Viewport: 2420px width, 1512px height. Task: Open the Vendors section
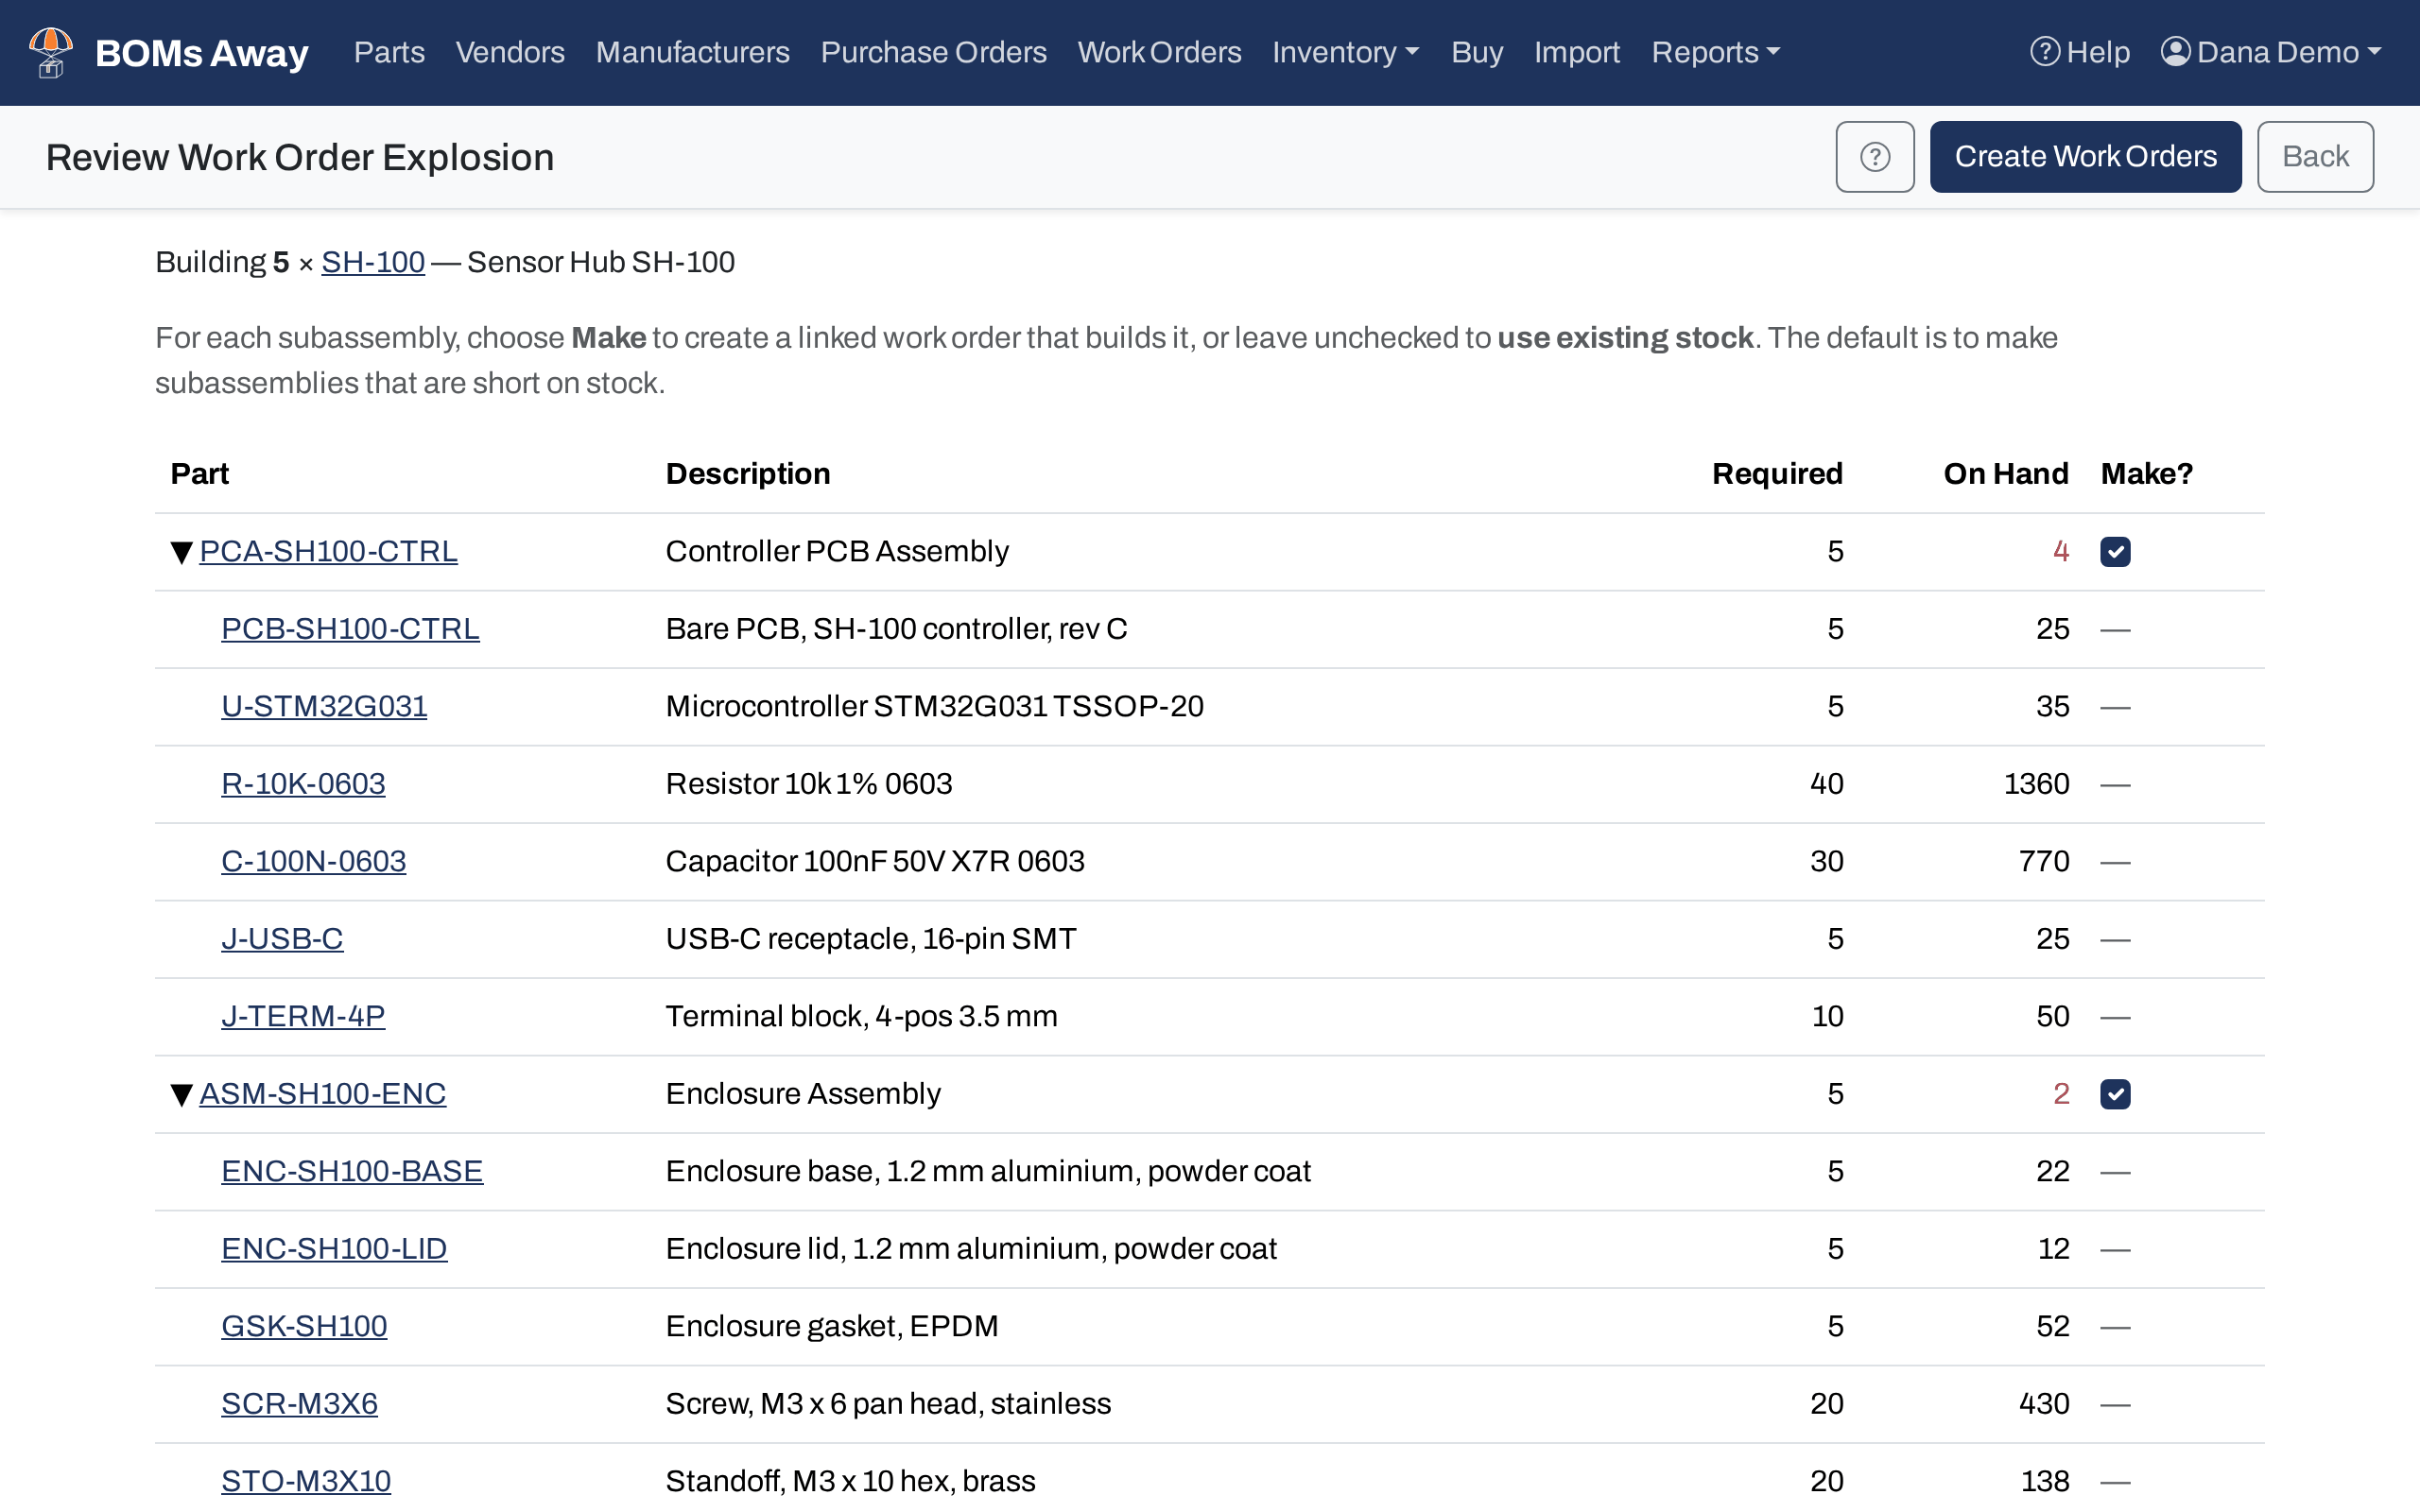tap(510, 52)
